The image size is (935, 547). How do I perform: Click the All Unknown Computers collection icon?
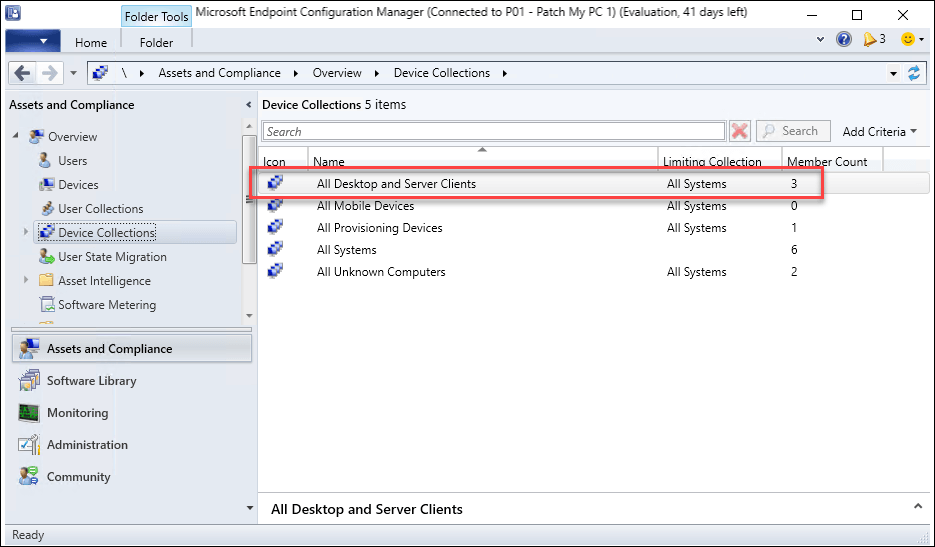(275, 271)
